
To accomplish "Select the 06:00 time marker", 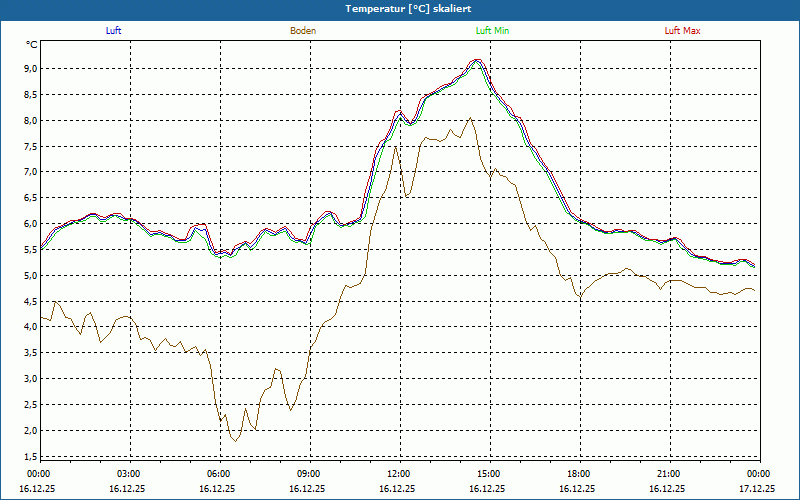I will point(219,474).
